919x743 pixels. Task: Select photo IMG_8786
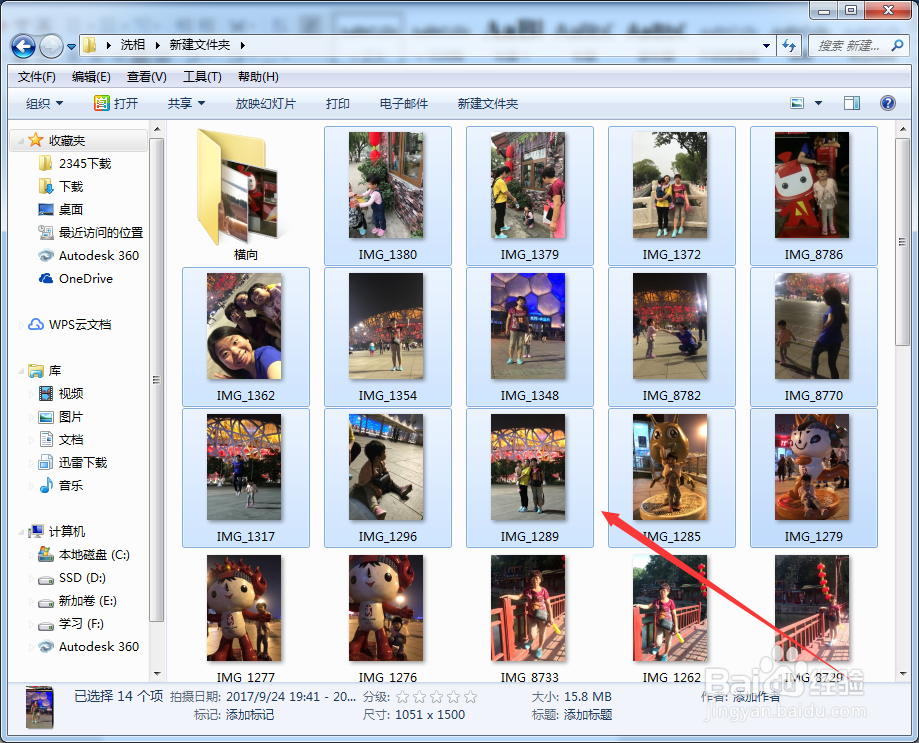814,195
